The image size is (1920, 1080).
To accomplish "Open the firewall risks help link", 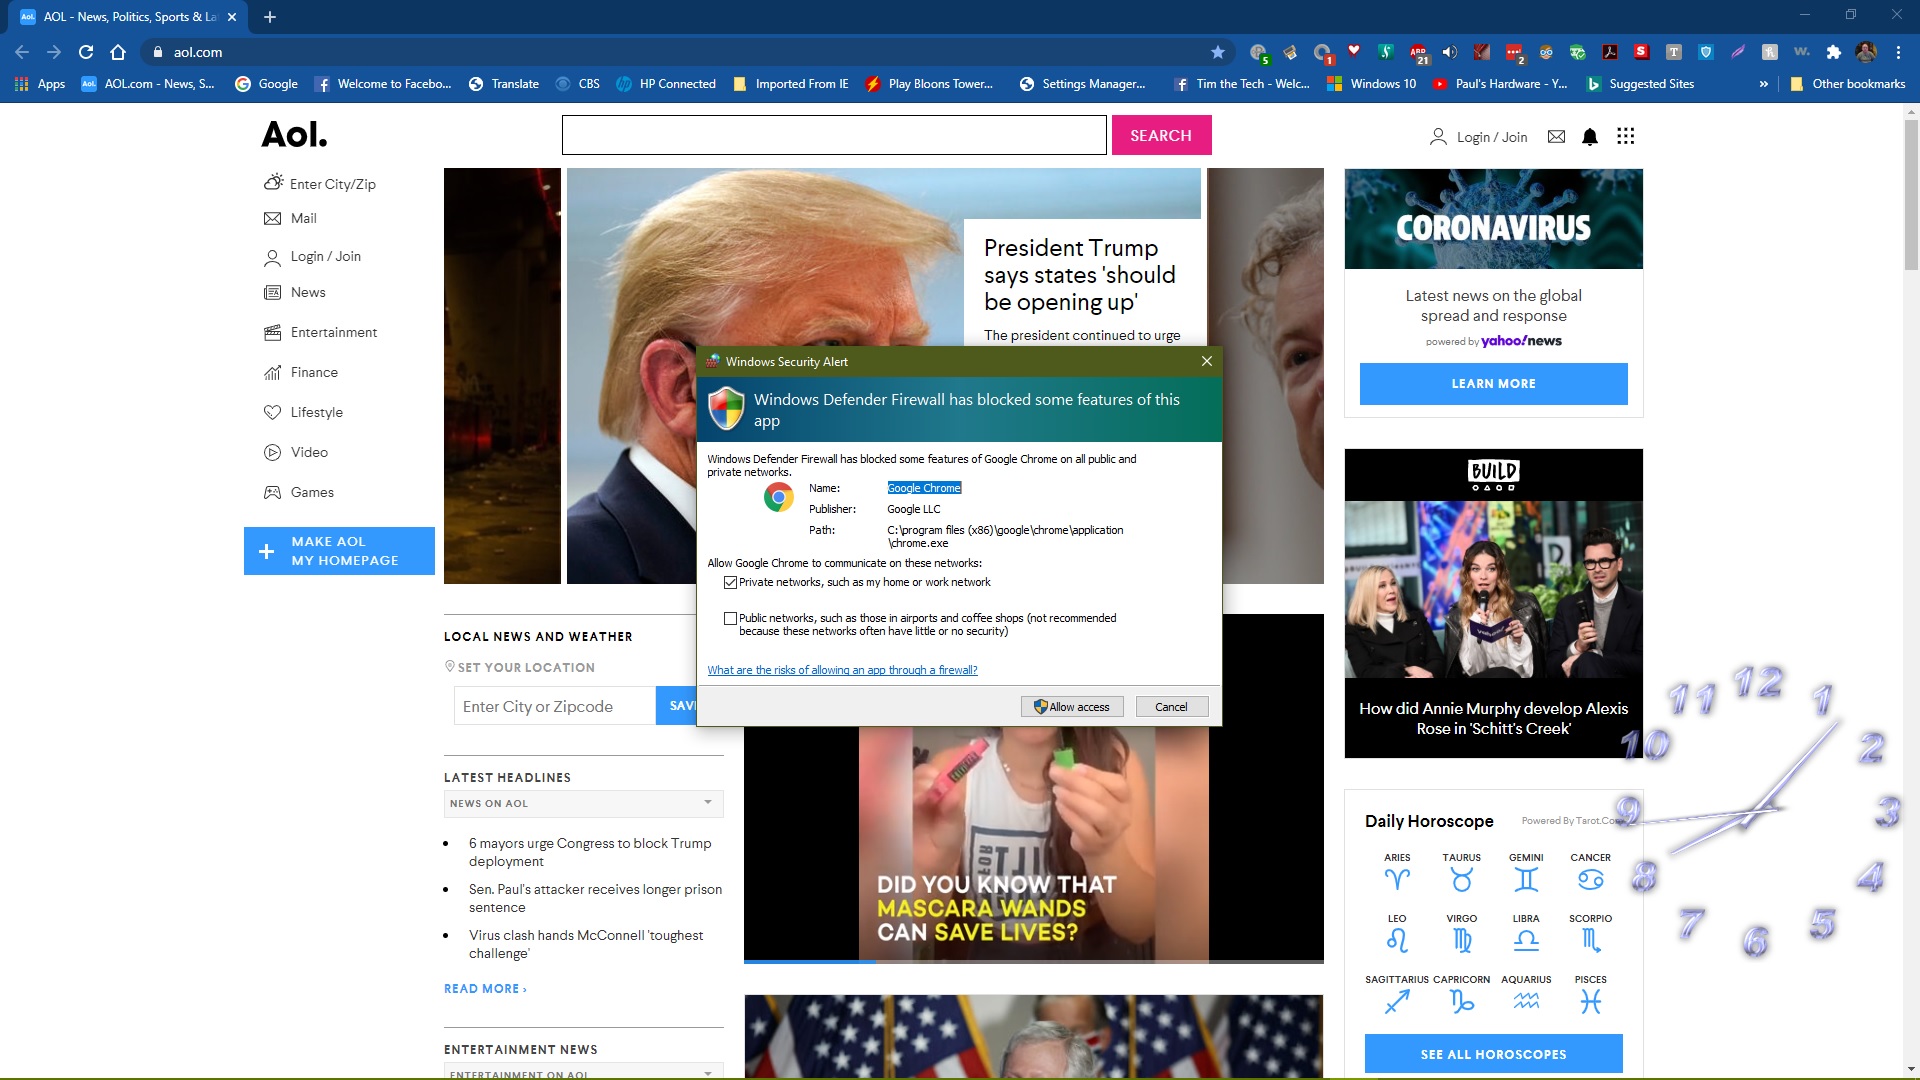I will 842,670.
